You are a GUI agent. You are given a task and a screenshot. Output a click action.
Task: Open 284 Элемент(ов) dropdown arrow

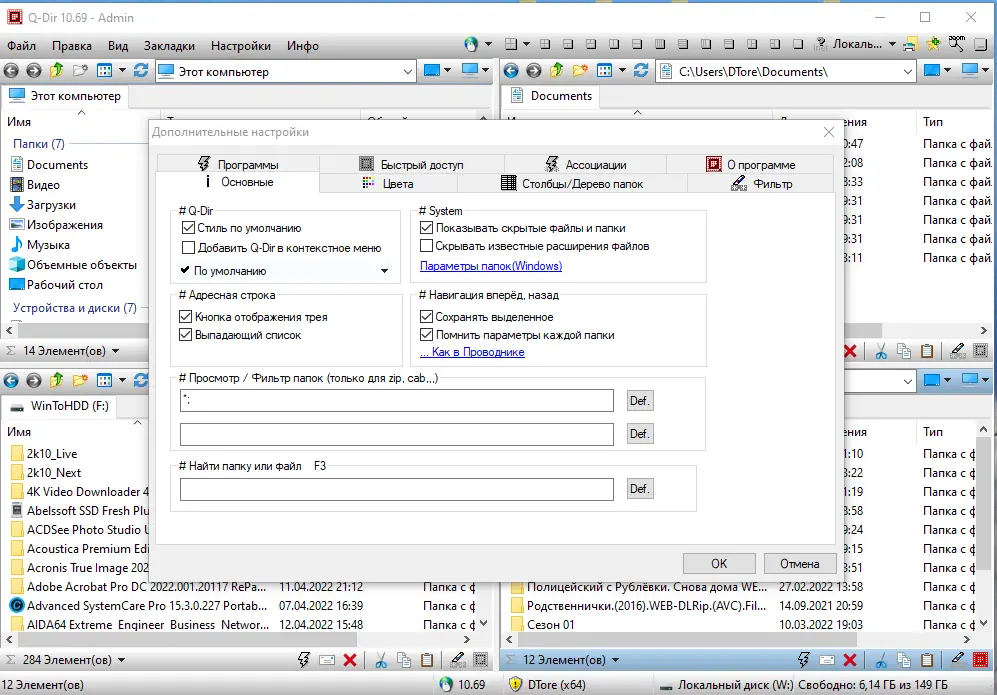[x=121, y=660]
